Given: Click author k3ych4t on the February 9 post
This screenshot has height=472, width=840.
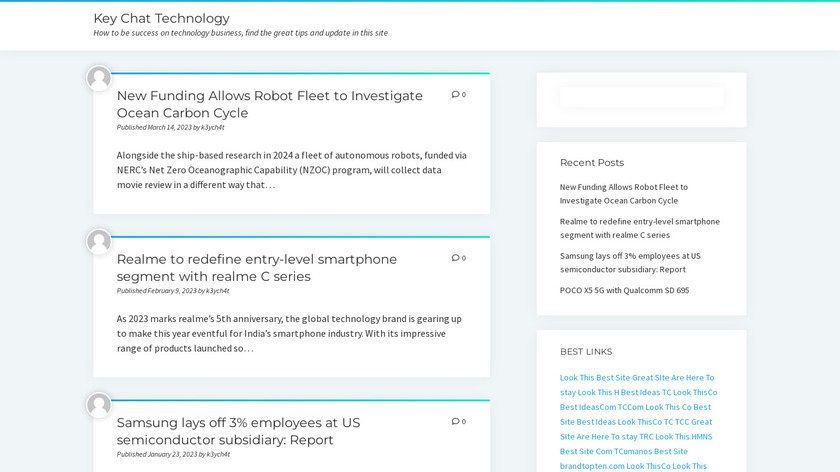Looking at the screenshot, I should (x=217, y=291).
